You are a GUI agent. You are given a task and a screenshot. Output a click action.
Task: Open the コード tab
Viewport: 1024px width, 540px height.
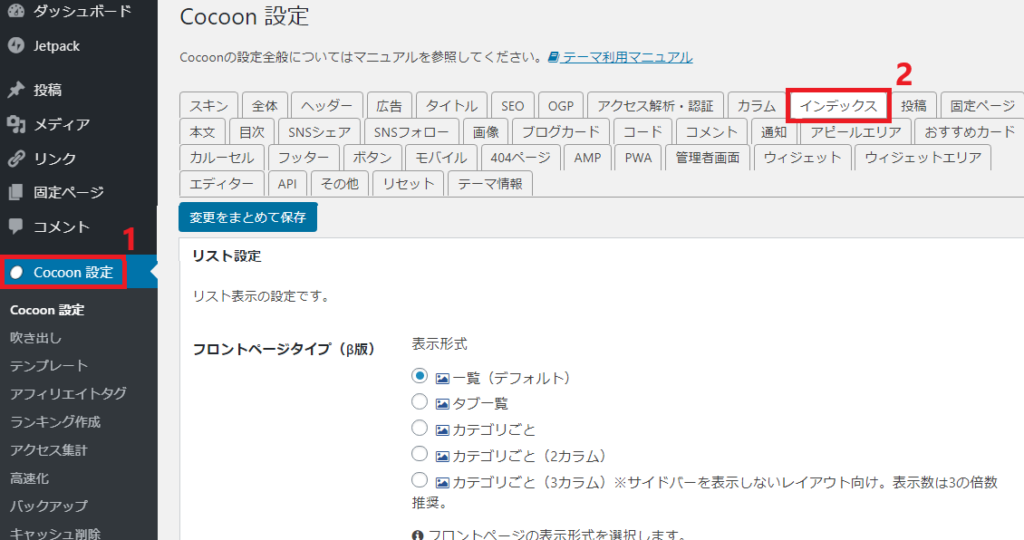pyautogui.click(x=643, y=132)
